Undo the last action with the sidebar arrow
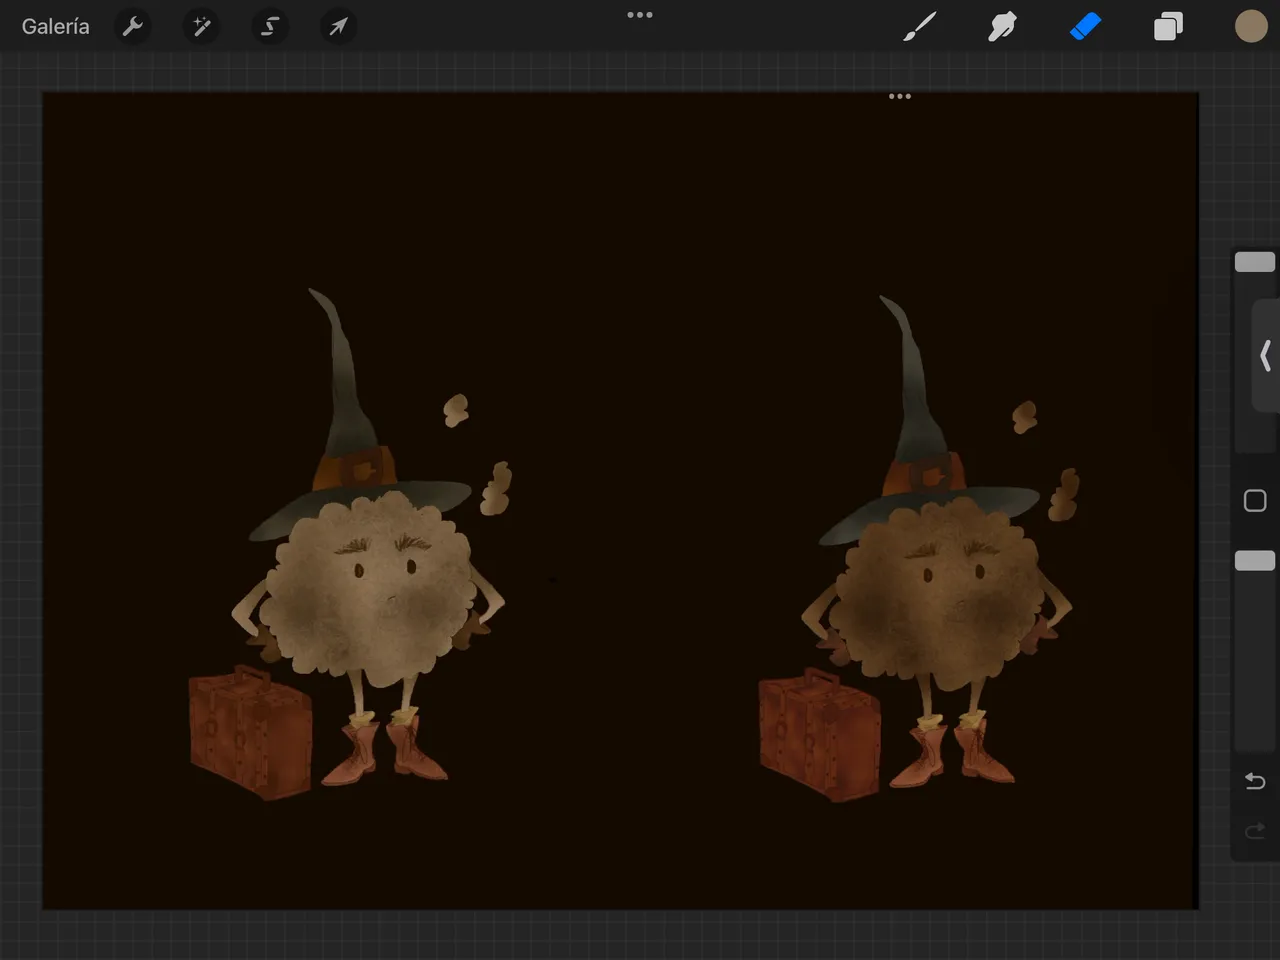The image size is (1280, 960). (x=1255, y=781)
